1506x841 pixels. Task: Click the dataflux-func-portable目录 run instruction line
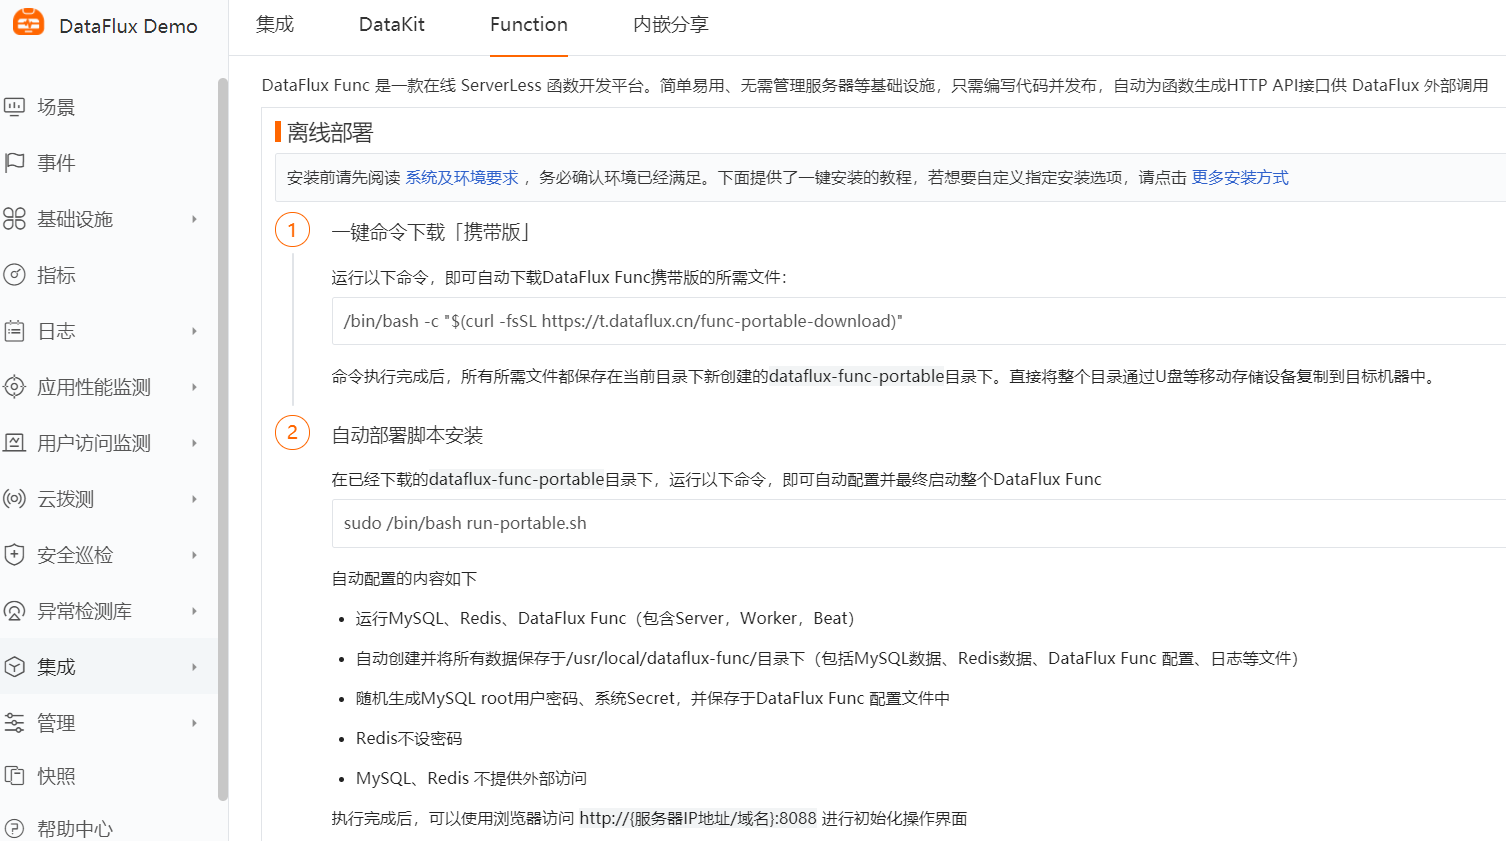tap(716, 479)
